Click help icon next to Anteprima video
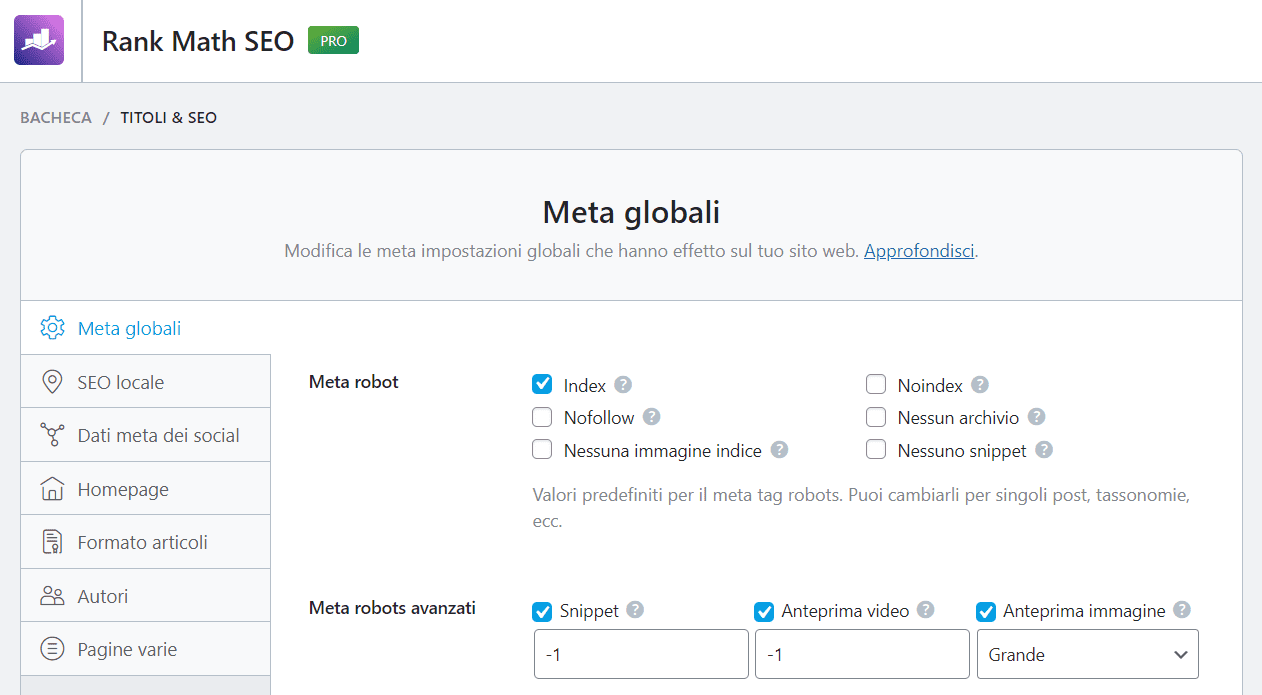 click(x=926, y=610)
